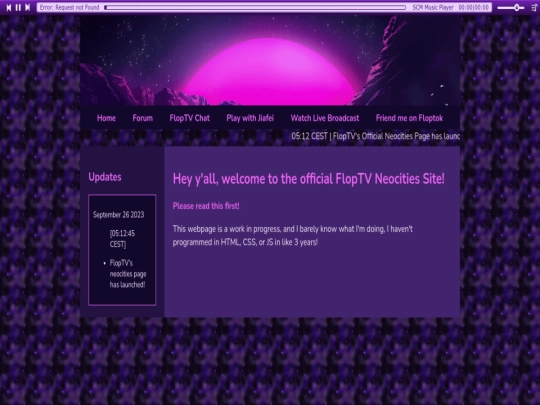Open Play with Jiafei page
Image resolution: width=540 pixels, height=405 pixels.
pos(250,118)
